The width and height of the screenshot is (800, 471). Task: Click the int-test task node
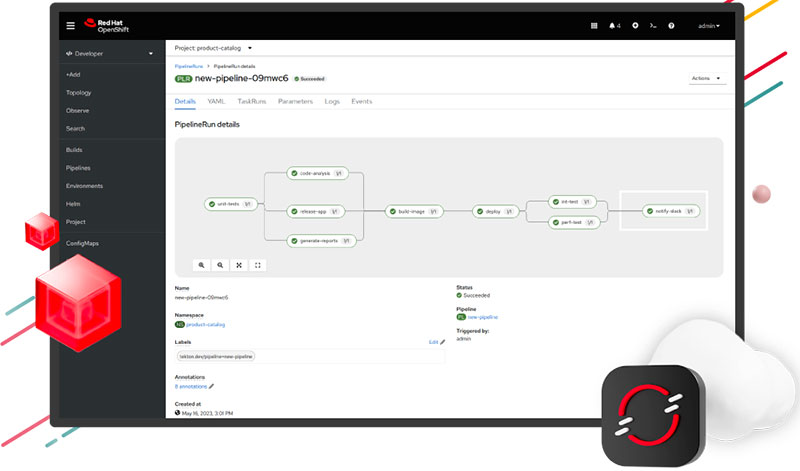point(572,202)
